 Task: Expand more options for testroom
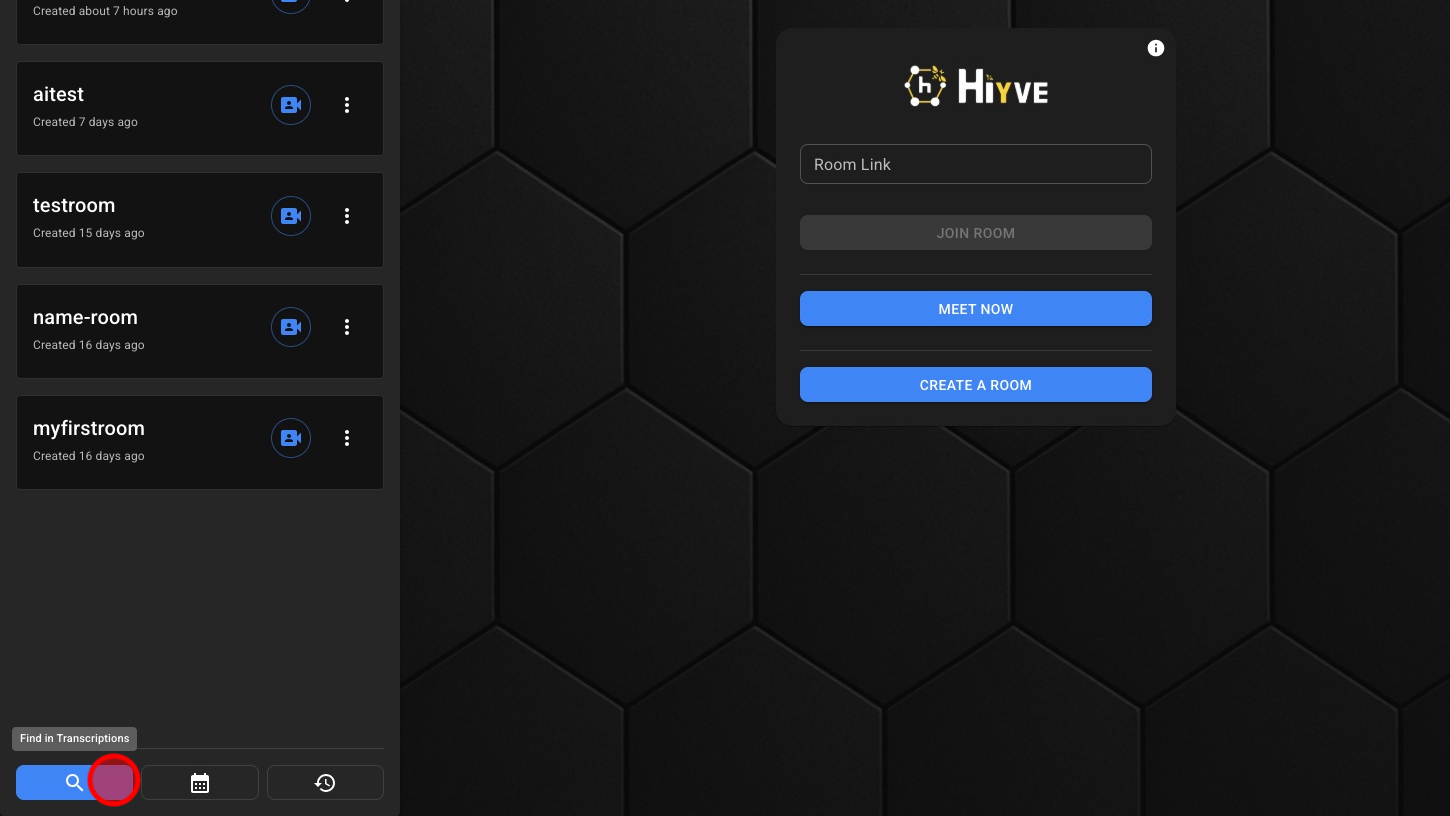point(347,216)
